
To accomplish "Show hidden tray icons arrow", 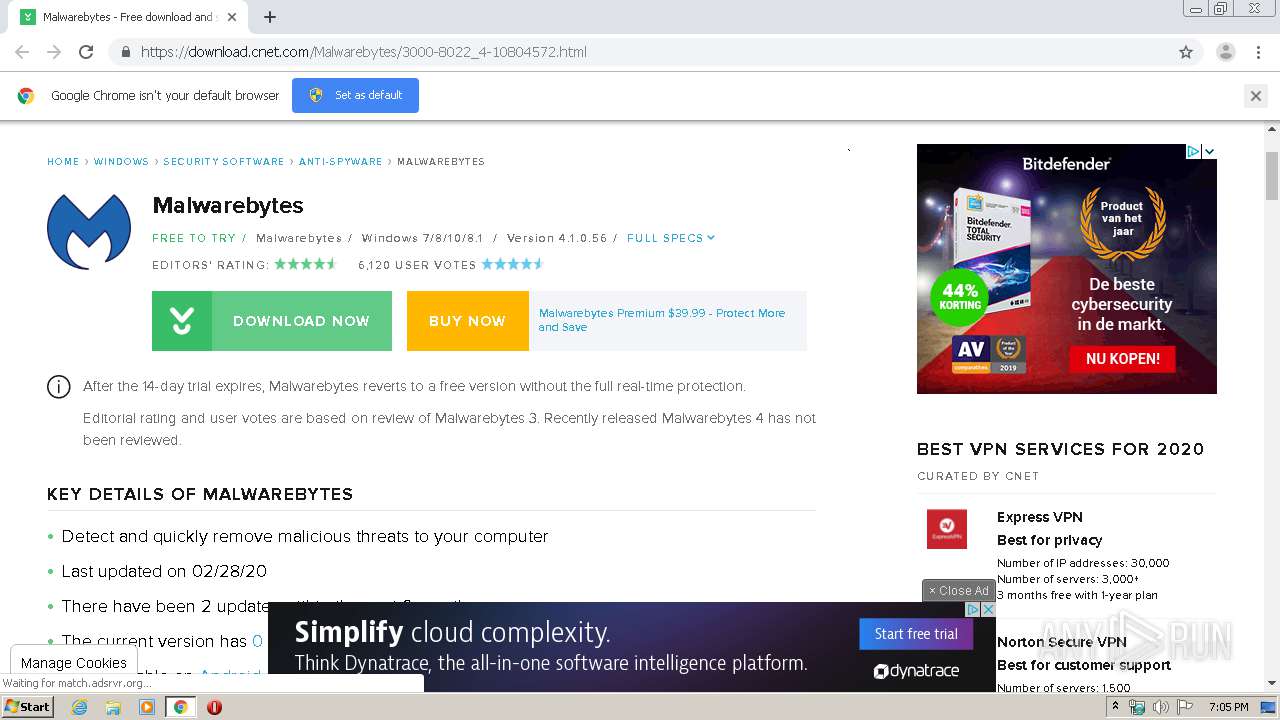I will [1117, 707].
